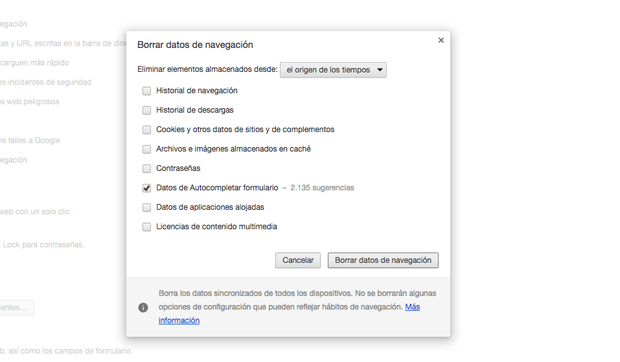Uncheck Datos de Autocompletar formulario
This screenshot has width=620, height=362.
click(147, 188)
